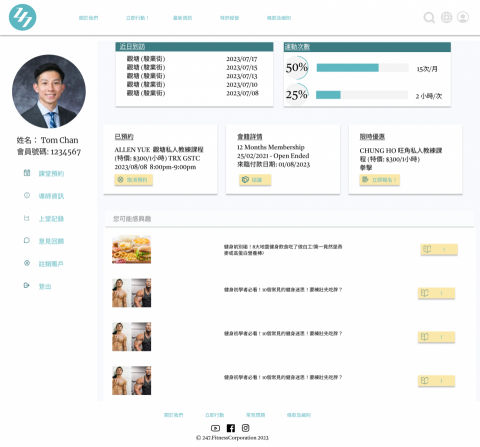Image resolution: width=480 pixels, height=447 pixels.
Task: Click the visit row dated 2023/07/08
Action: [x=192, y=93]
